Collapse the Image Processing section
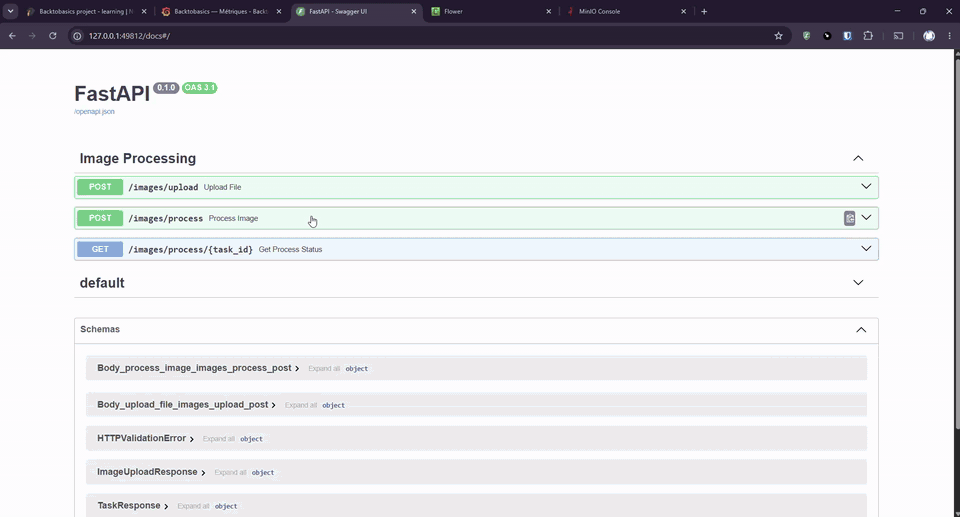 pos(858,159)
